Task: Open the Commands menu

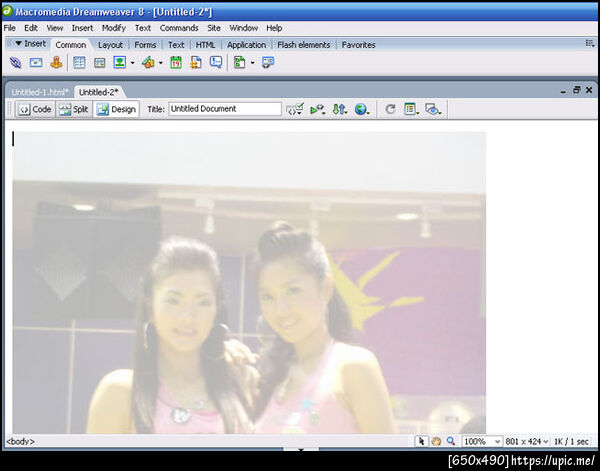Action: [x=179, y=28]
